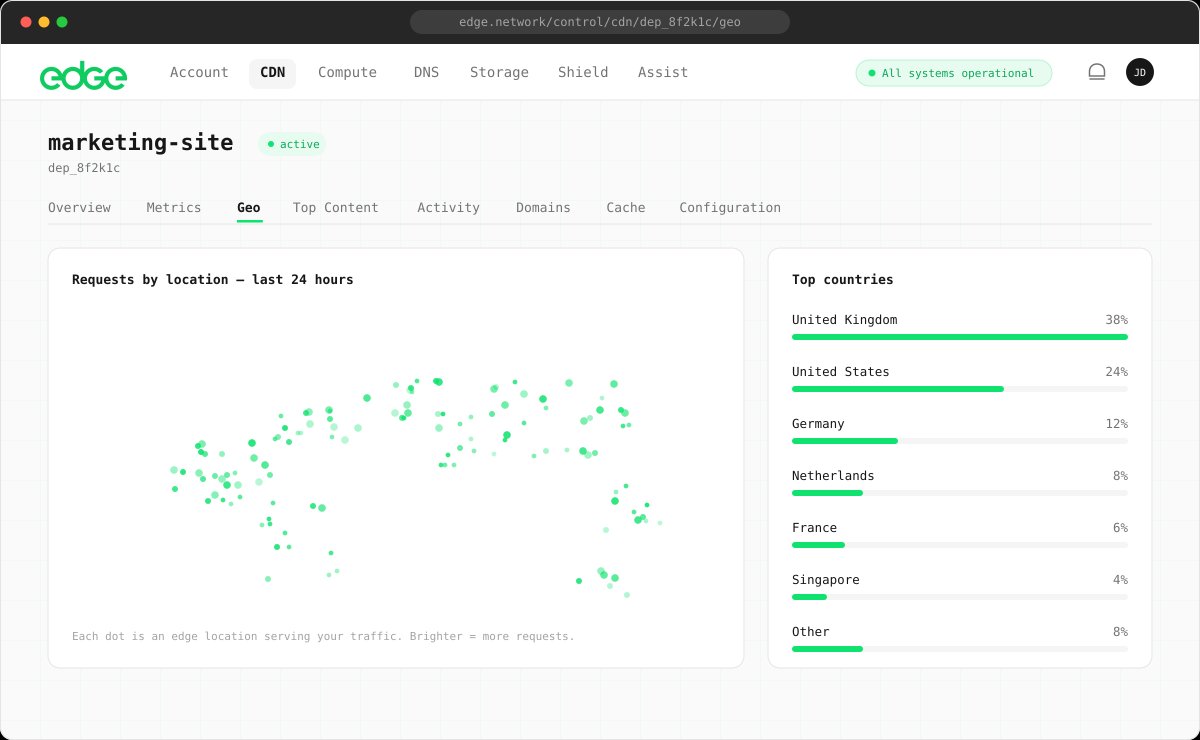Select the Geo tab
This screenshot has width=1200, height=740.
(249, 208)
